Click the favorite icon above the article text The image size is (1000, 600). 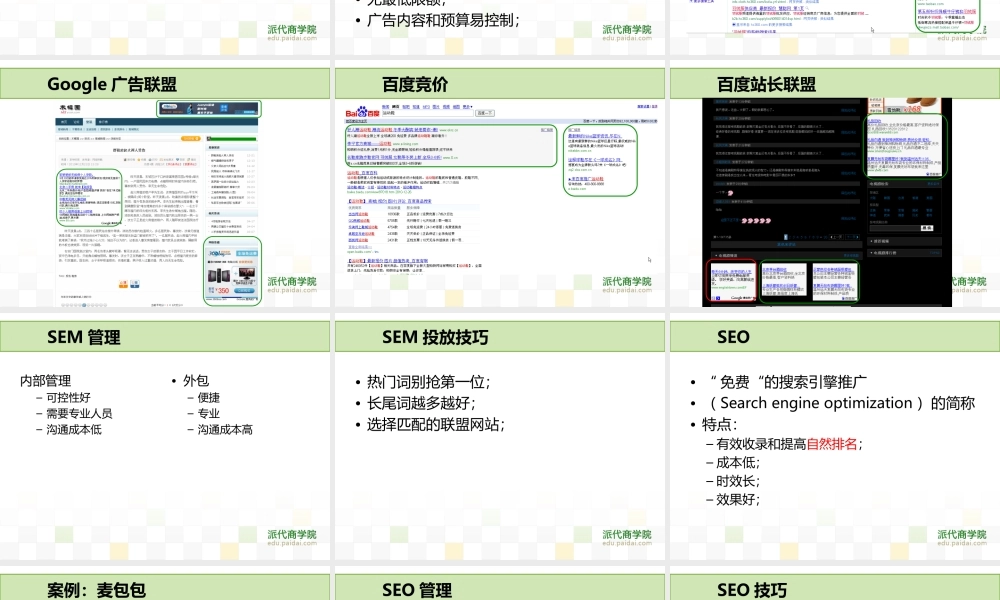click(138, 160)
